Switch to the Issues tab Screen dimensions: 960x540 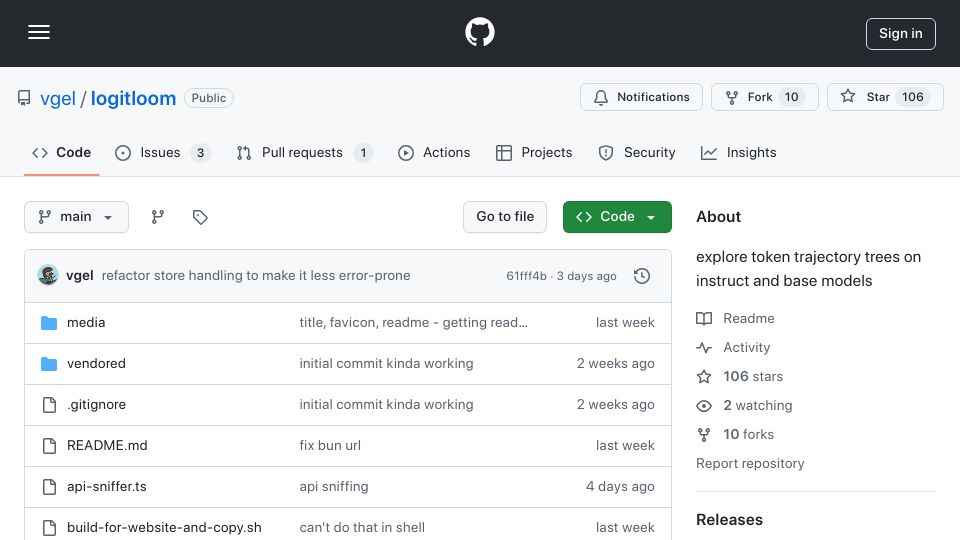click(x=162, y=152)
